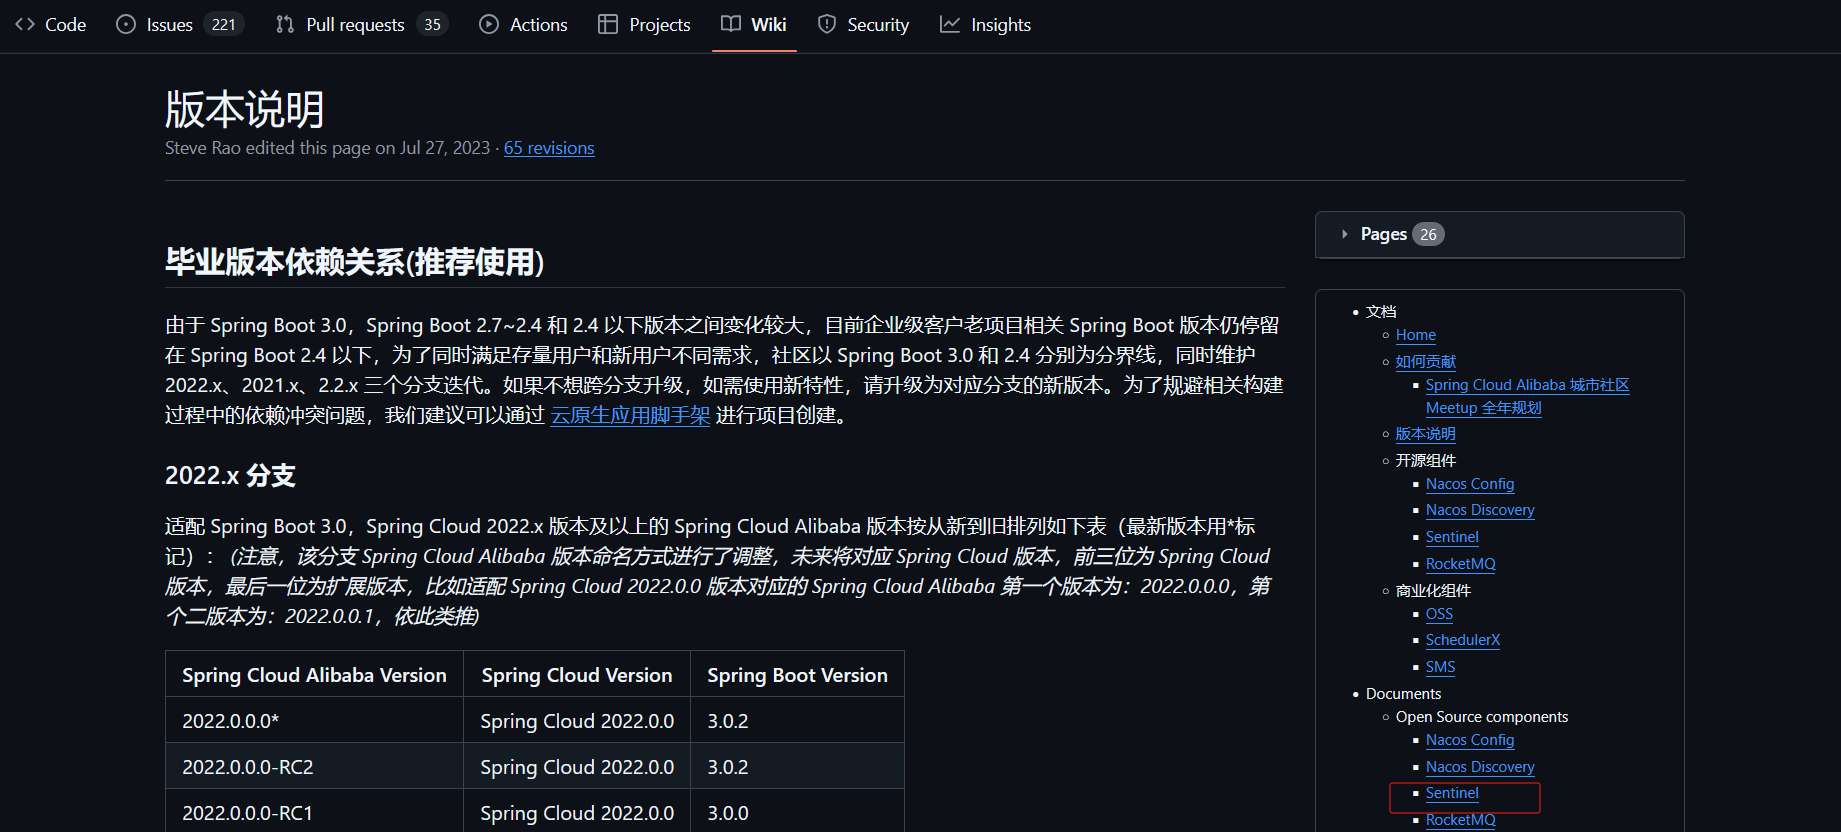The height and width of the screenshot is (832, 1841).
Task: Click the Wiki book icon
Action: pyautogui.click(x=731, y=24)
